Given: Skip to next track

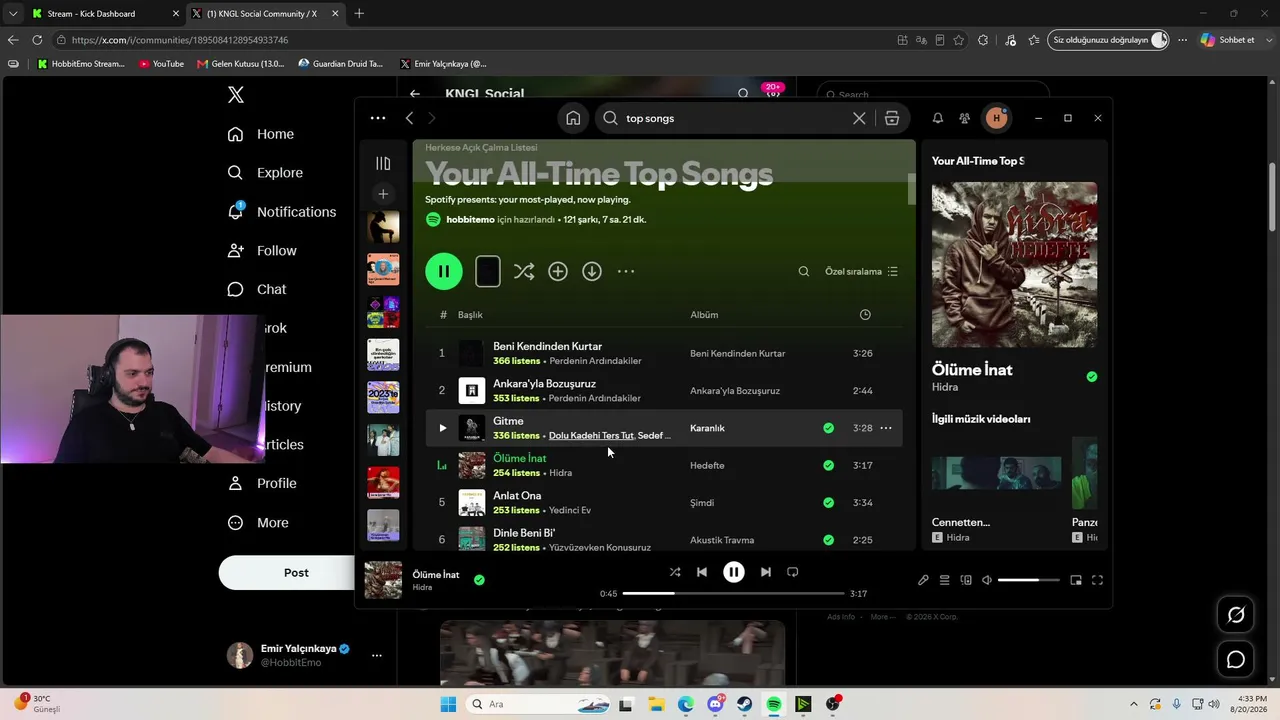Looking at the screenshot, I should point(765,572).
